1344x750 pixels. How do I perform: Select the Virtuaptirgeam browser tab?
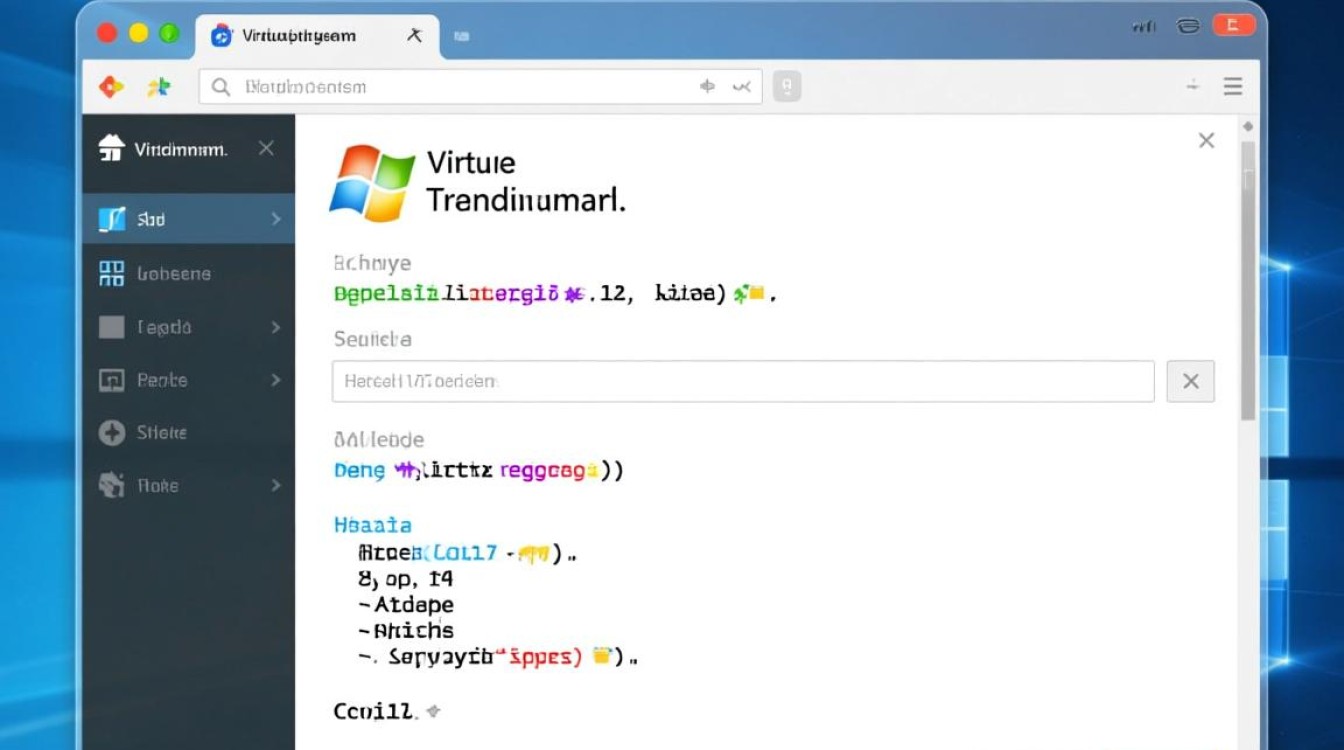click(x=298, y=36)
